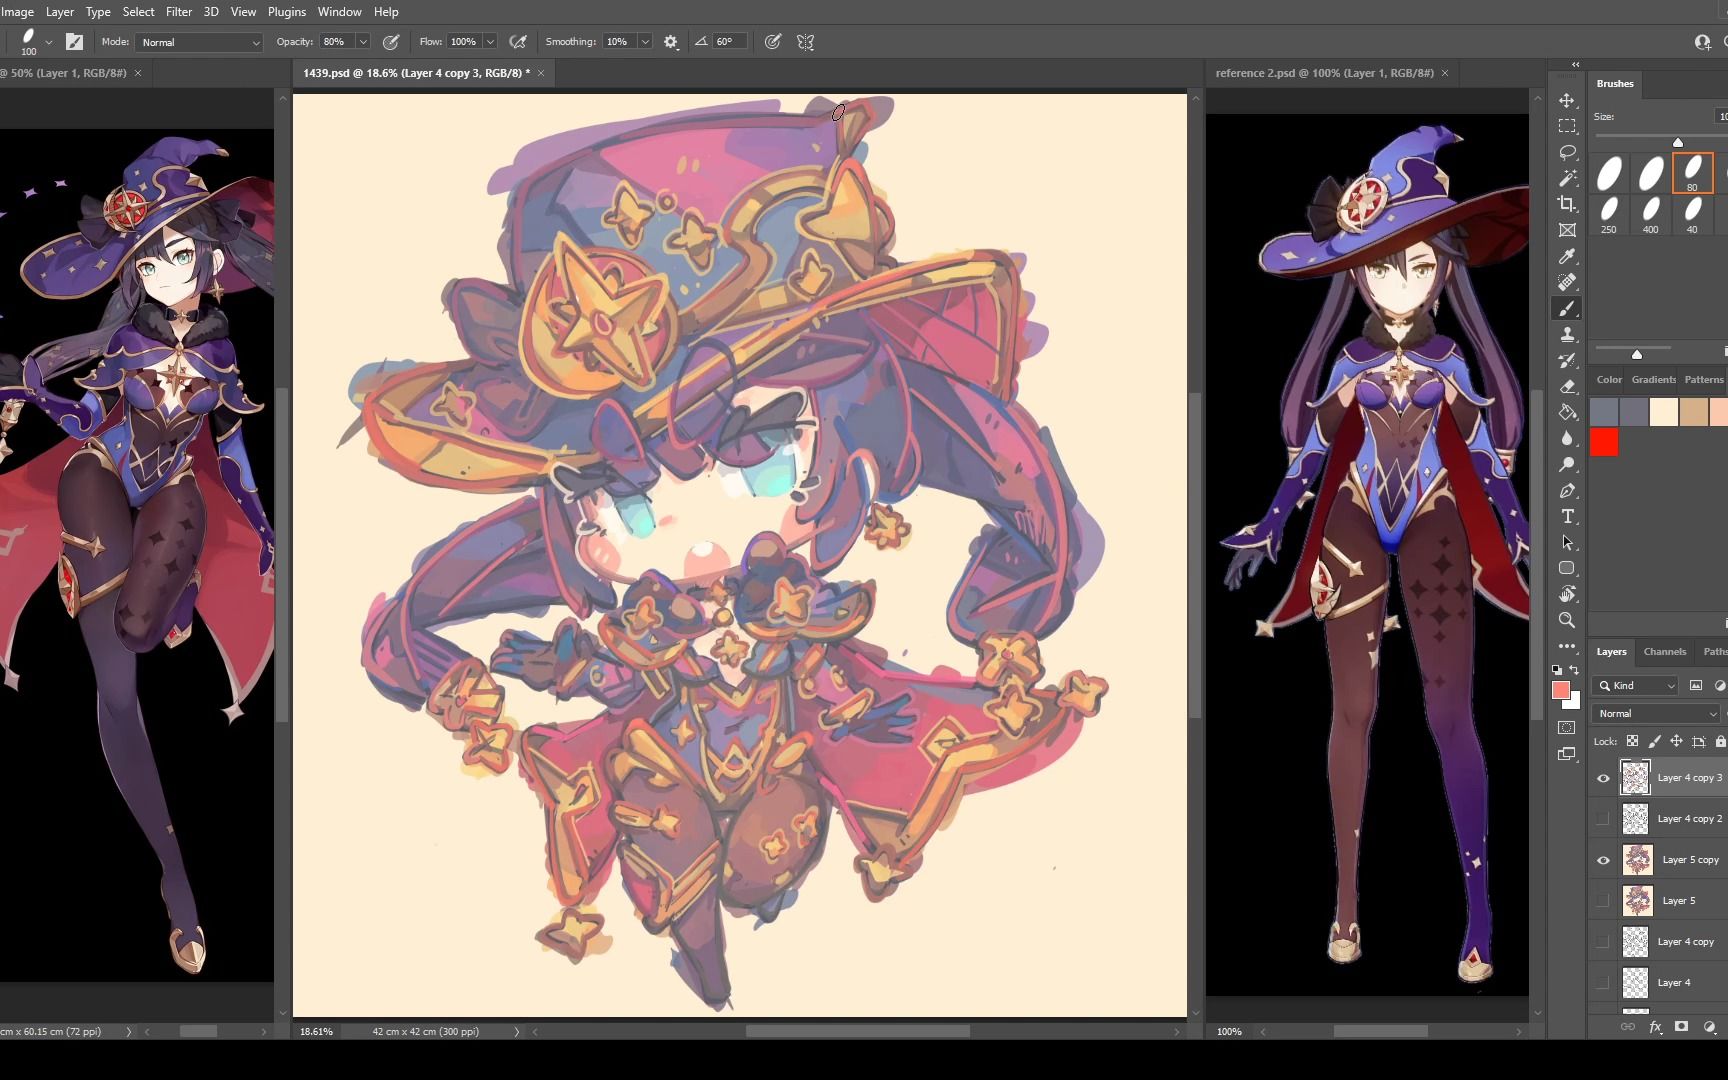Open the brush preset picker arrow
Image resolution: width=1728 pixels, height=1080 pixels.
point(48,42)
